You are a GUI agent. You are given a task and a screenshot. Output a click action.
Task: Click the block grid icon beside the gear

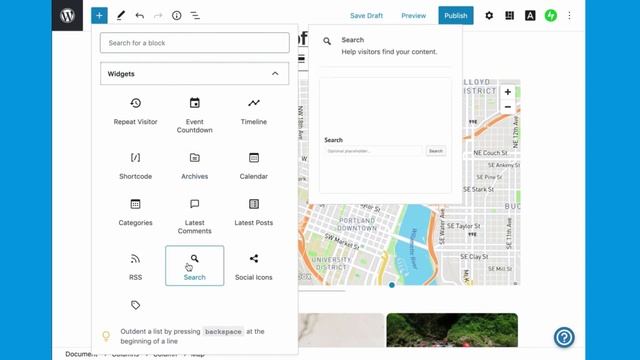[x=509, y=16]
